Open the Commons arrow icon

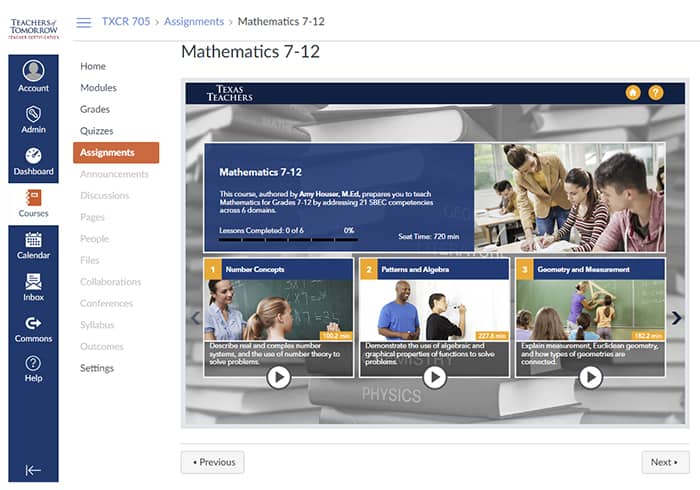click(x=33, y=323)
